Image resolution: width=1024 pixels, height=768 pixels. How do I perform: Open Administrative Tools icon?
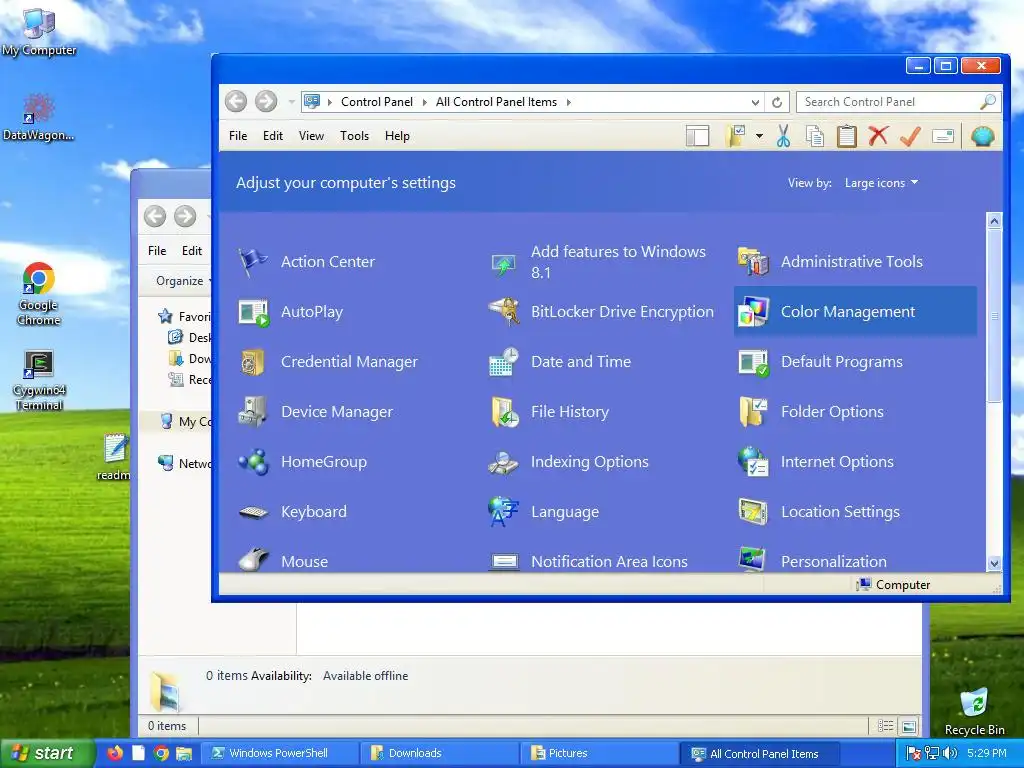pos(753,262)
